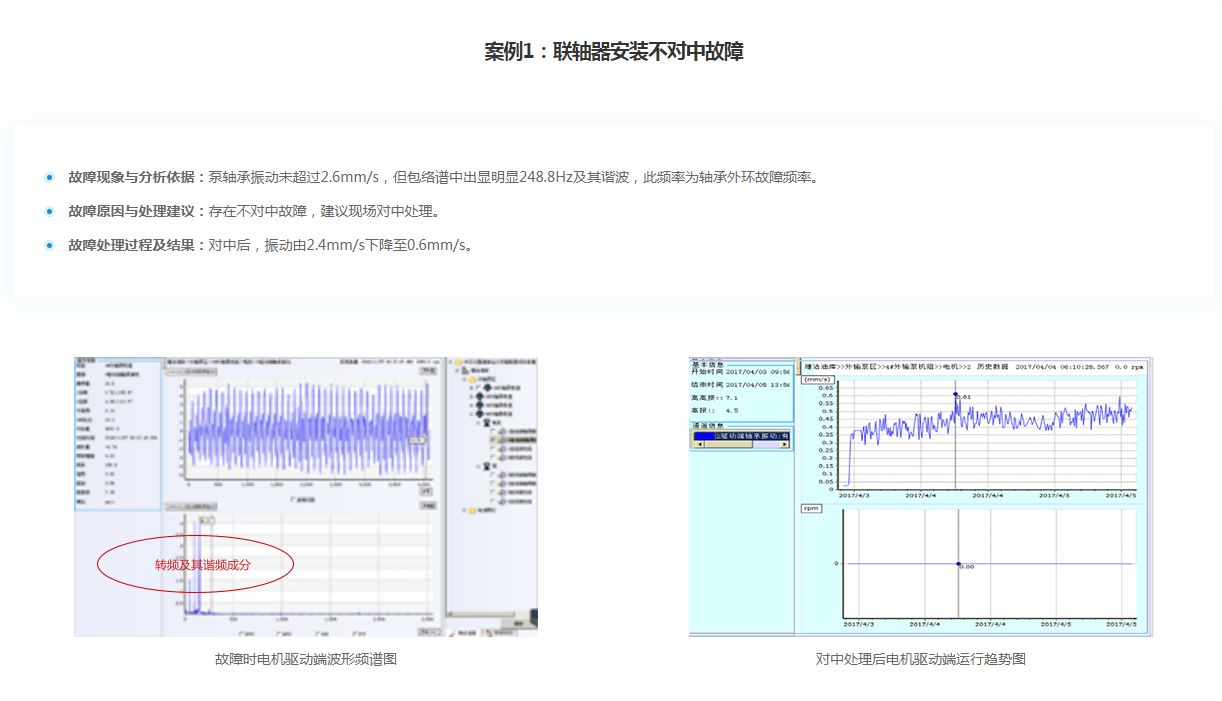
Task: Select the 故障原因与处理建议 bullet text
Action: (x=254, y=211)
